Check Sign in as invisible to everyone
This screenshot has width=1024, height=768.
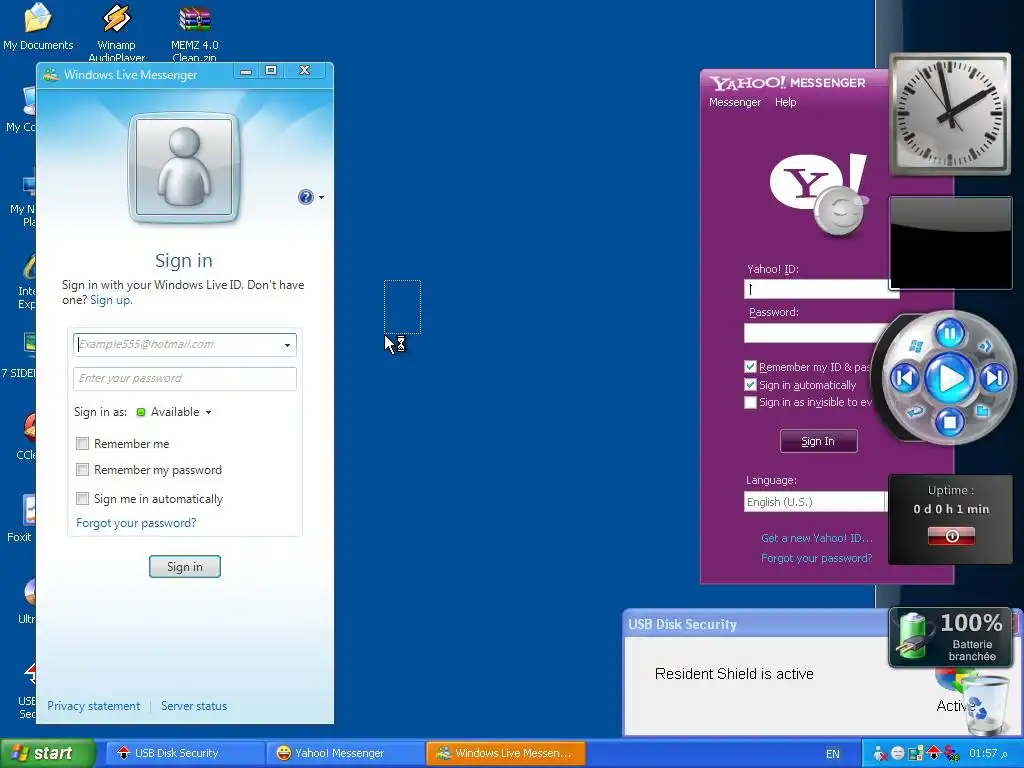[x=750, y=402]
